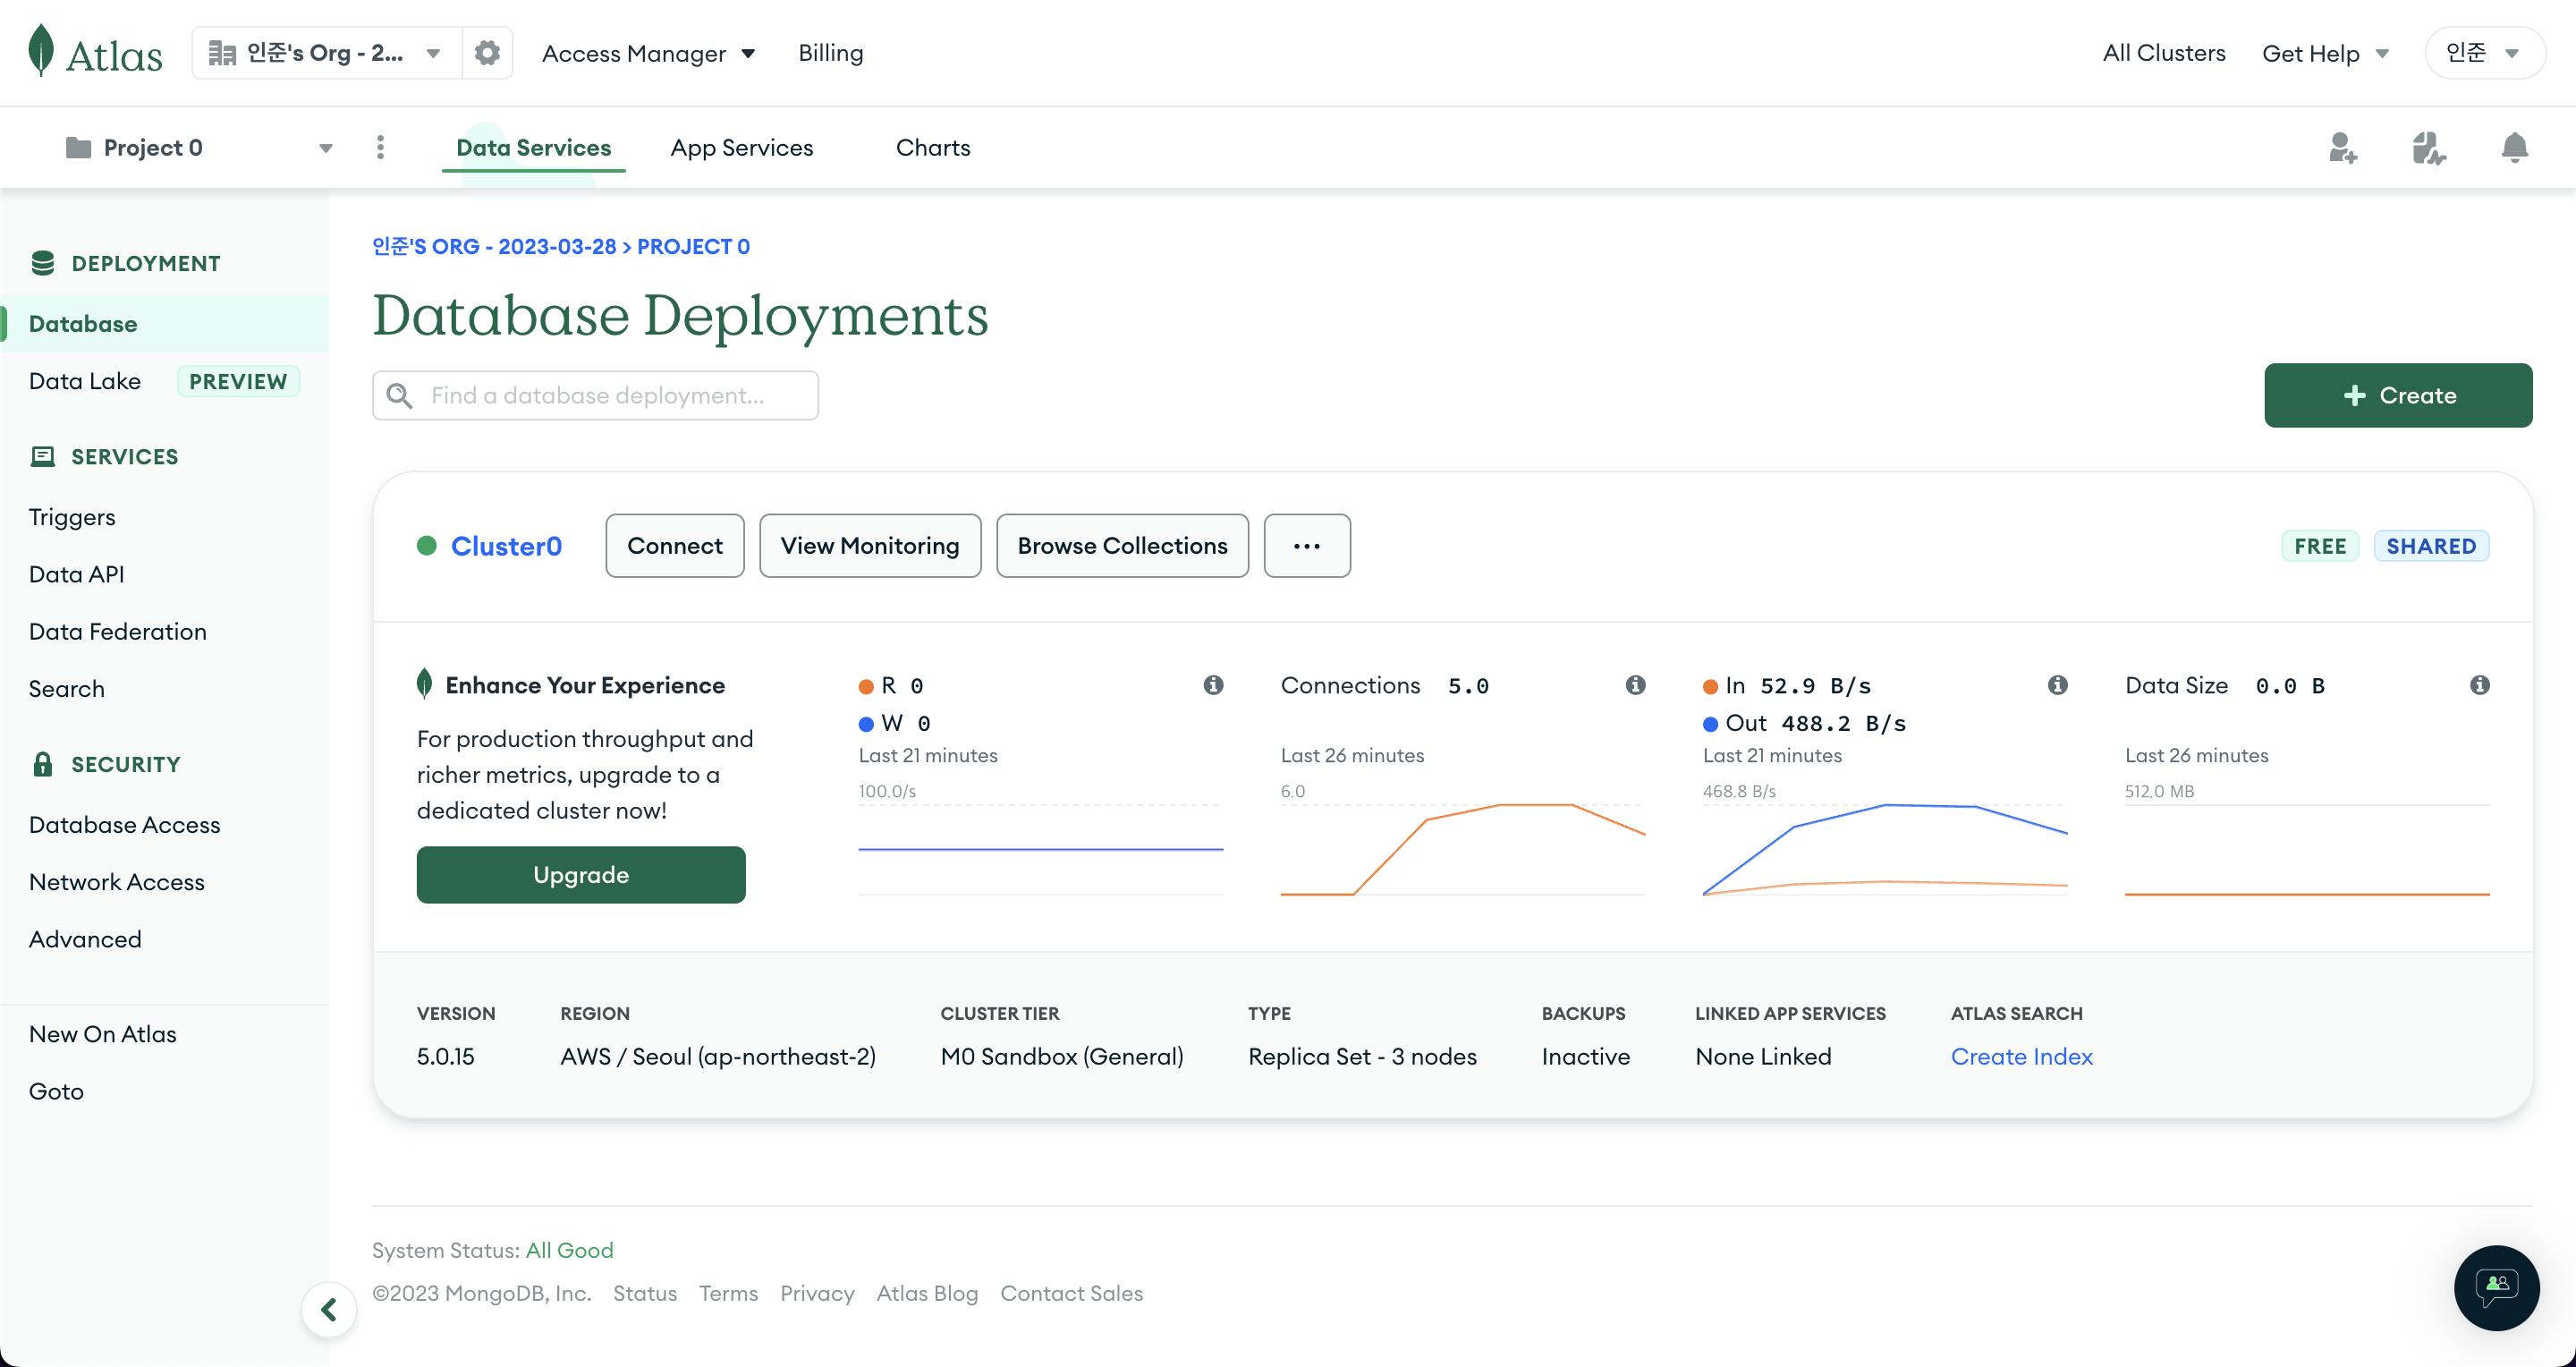Open Data Lake in the sidebar
This screenshot has height=1367, width=2576.
click(x=85, y=381)
